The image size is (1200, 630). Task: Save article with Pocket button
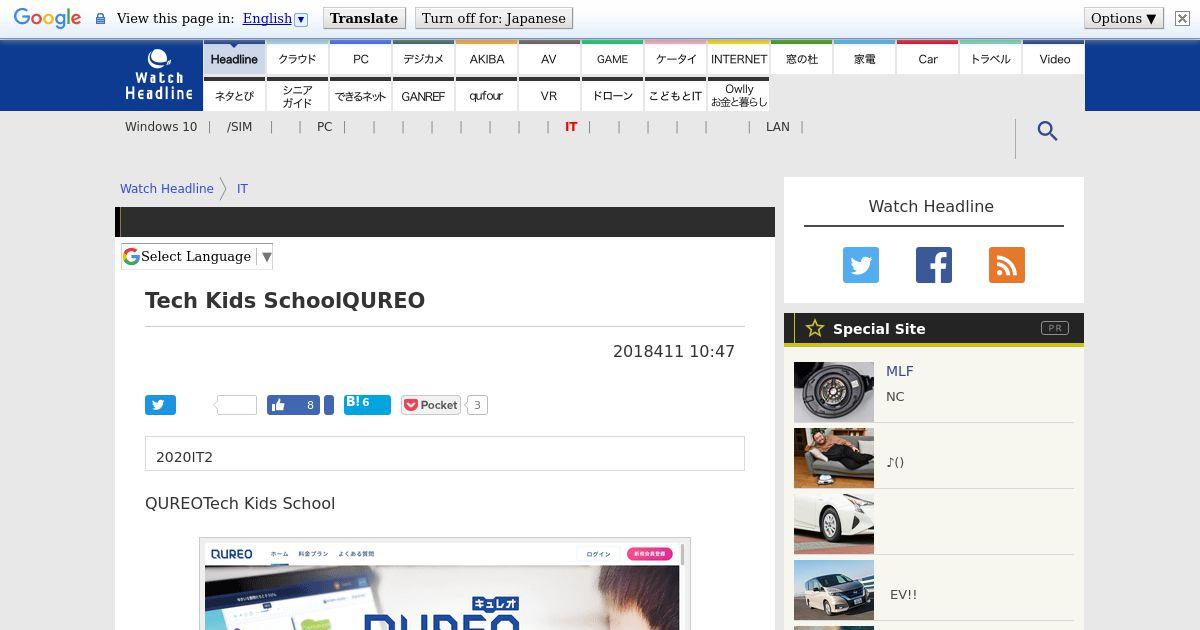click(x=431, y=405)
